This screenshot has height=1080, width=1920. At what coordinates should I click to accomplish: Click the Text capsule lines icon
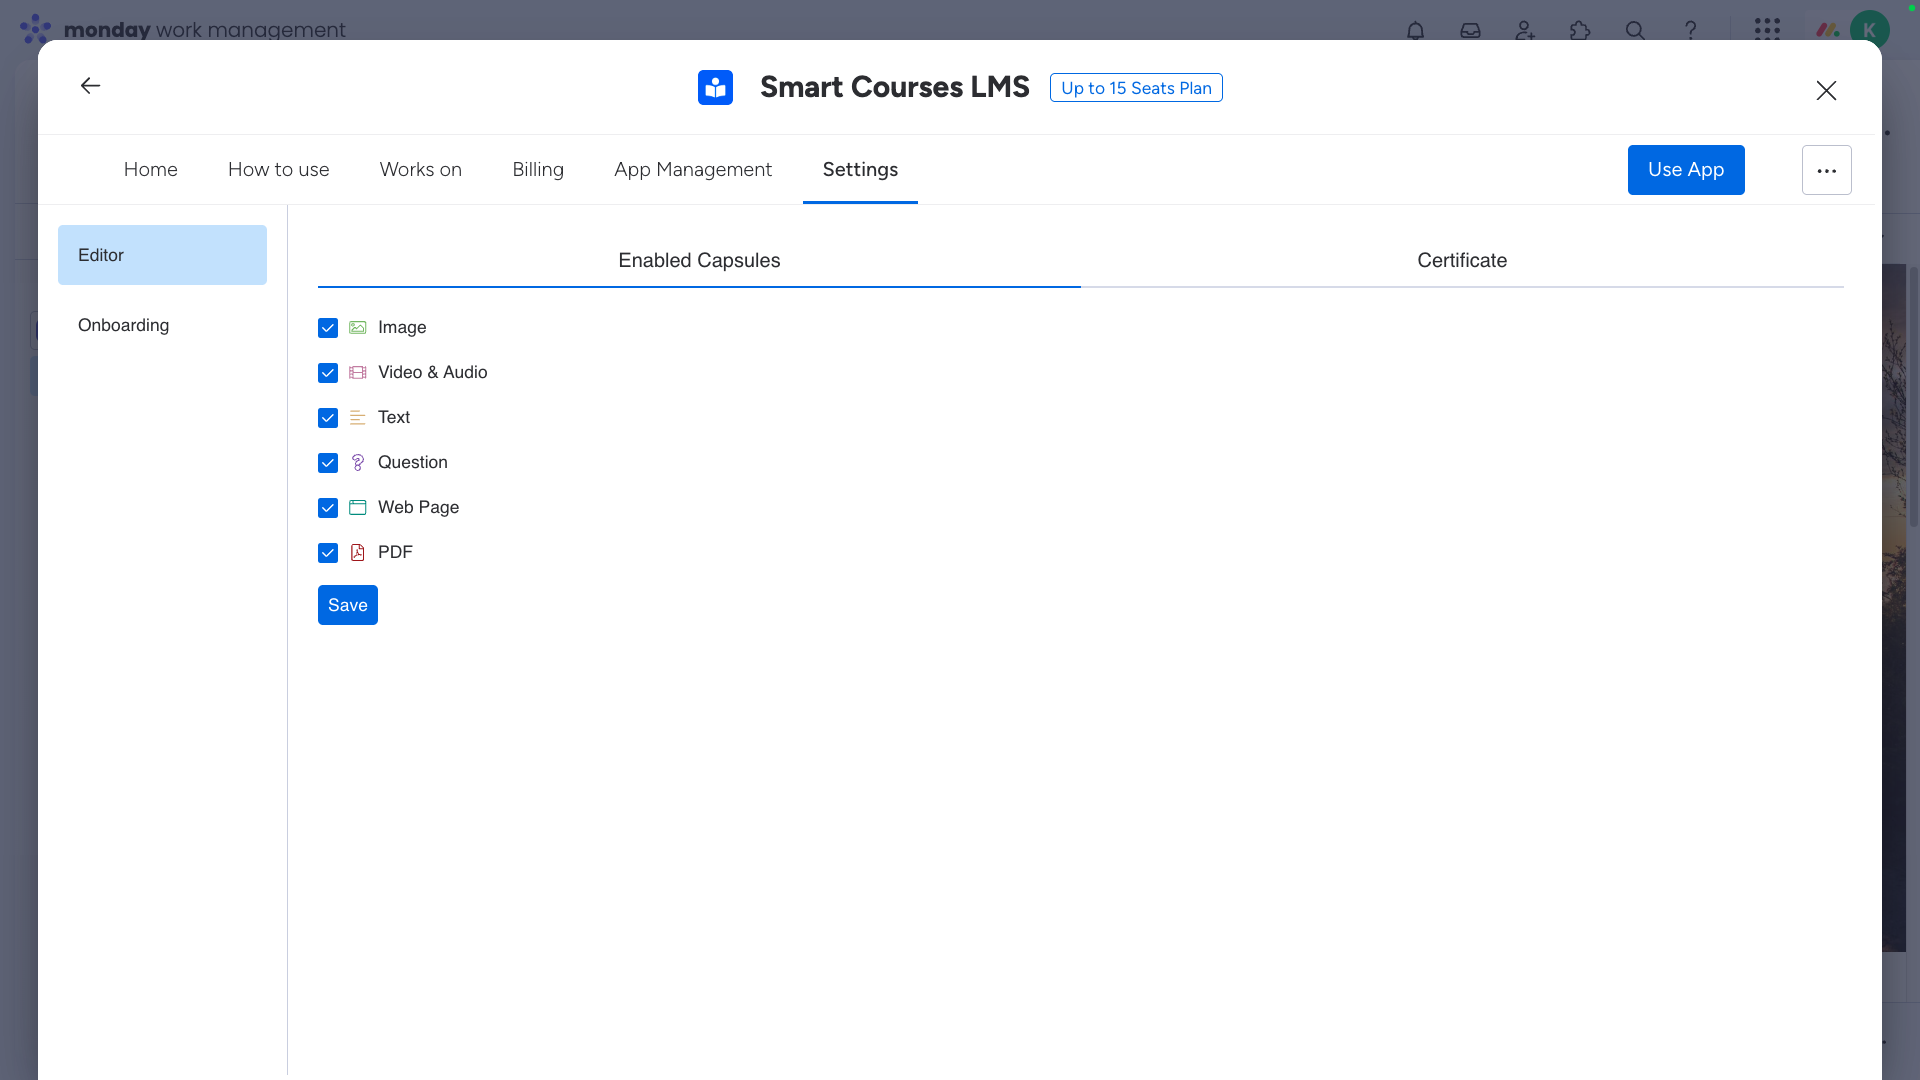(357, 418)
